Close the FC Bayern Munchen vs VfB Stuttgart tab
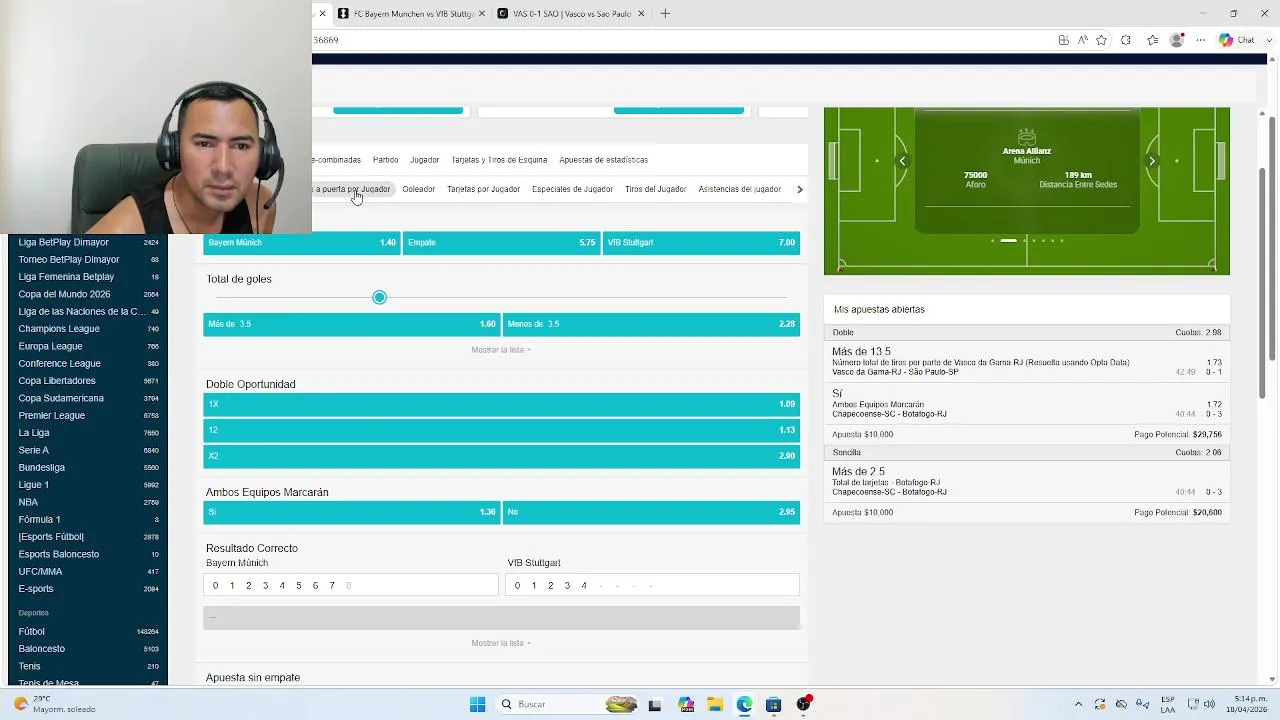 [x=482, y=14]
